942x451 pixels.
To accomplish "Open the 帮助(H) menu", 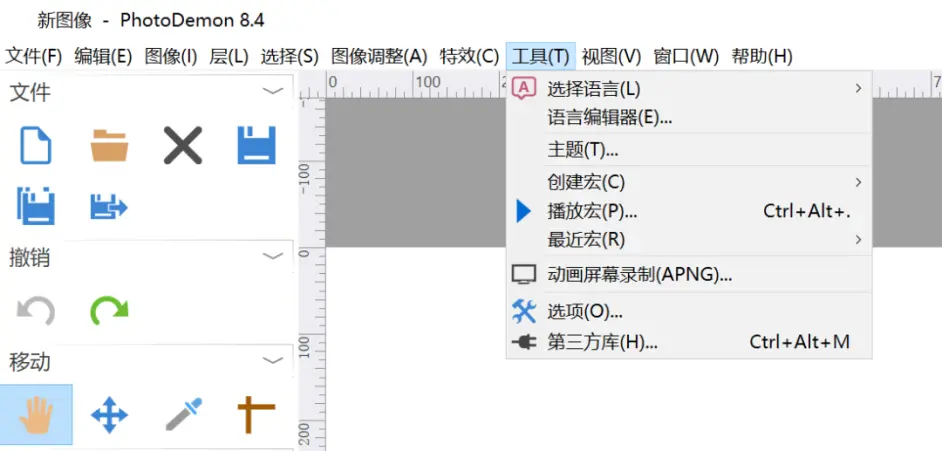I will coord(762,56).
